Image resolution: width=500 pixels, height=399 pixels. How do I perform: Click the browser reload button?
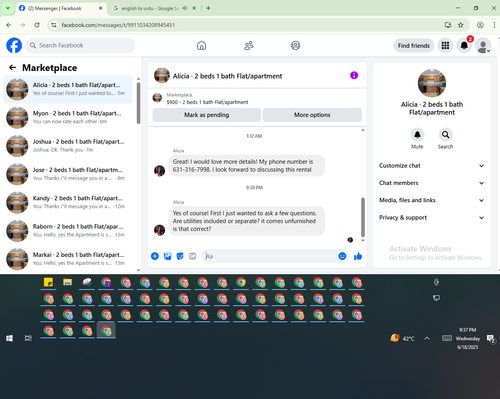point(37,25)
